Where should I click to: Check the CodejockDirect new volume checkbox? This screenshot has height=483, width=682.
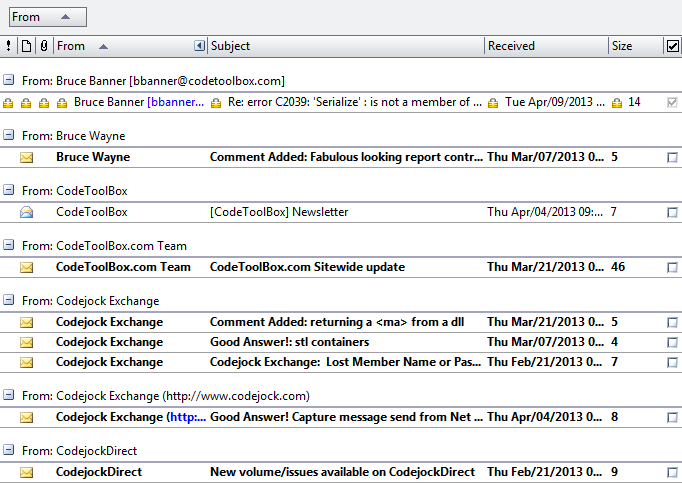(x=672, y=473)
